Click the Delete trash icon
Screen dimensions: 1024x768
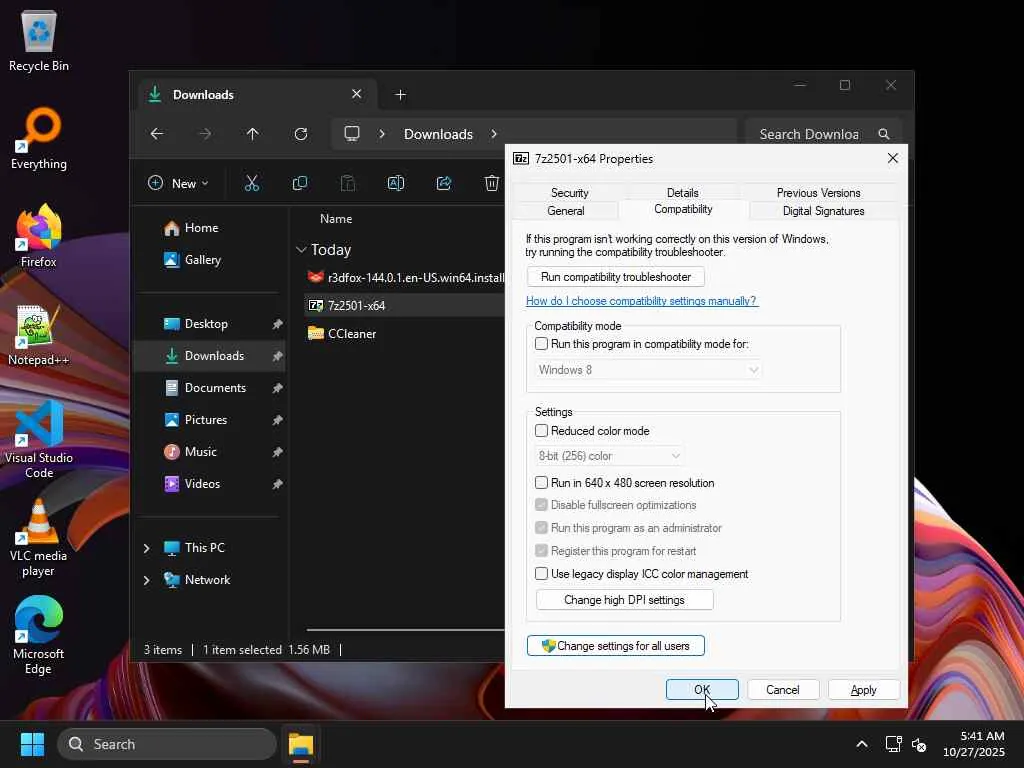coord(492,184)
